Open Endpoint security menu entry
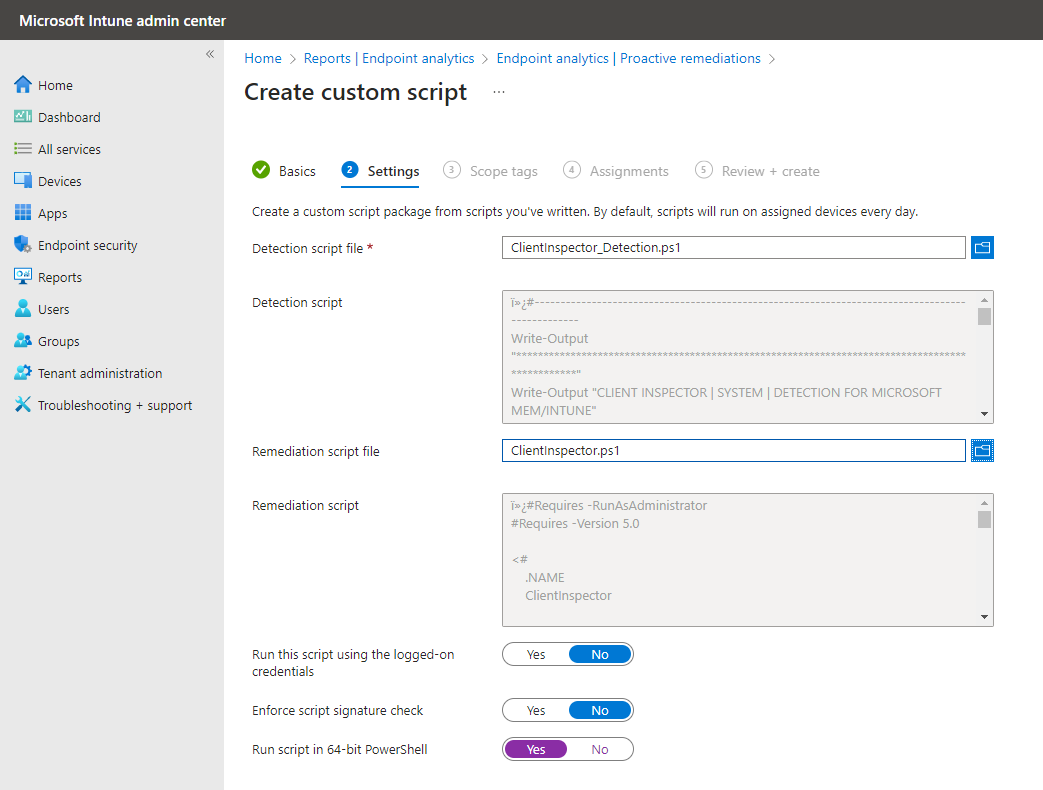The height and width of the screenshot is (790, 1043). (87, 245)
